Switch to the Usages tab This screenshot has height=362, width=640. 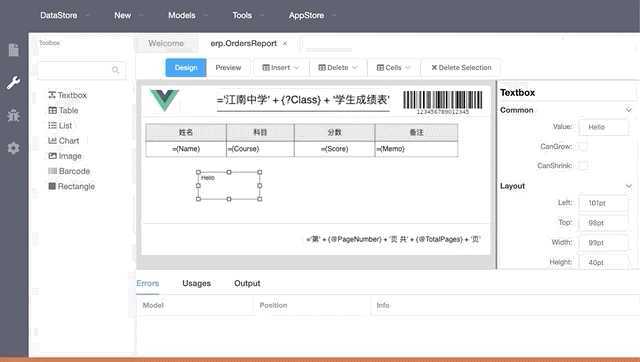[196, 283]
